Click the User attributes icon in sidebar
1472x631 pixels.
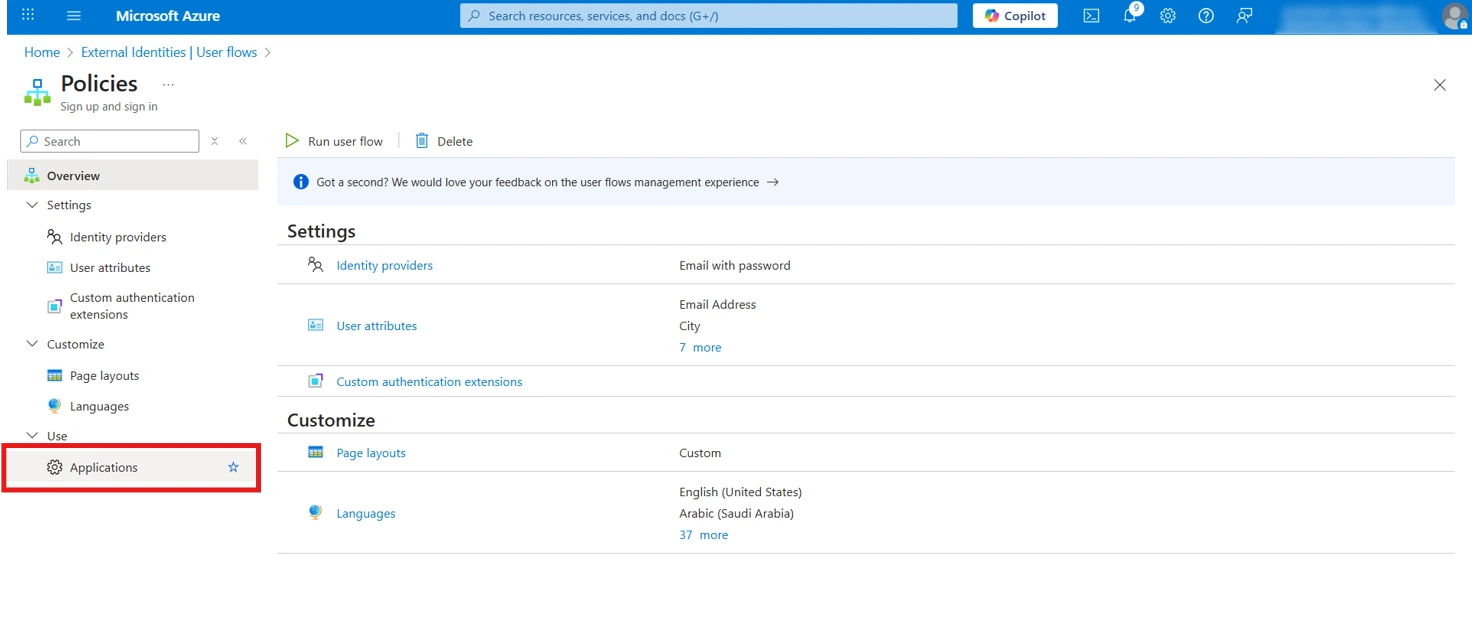pyautogui.click(x=53, y=267)
